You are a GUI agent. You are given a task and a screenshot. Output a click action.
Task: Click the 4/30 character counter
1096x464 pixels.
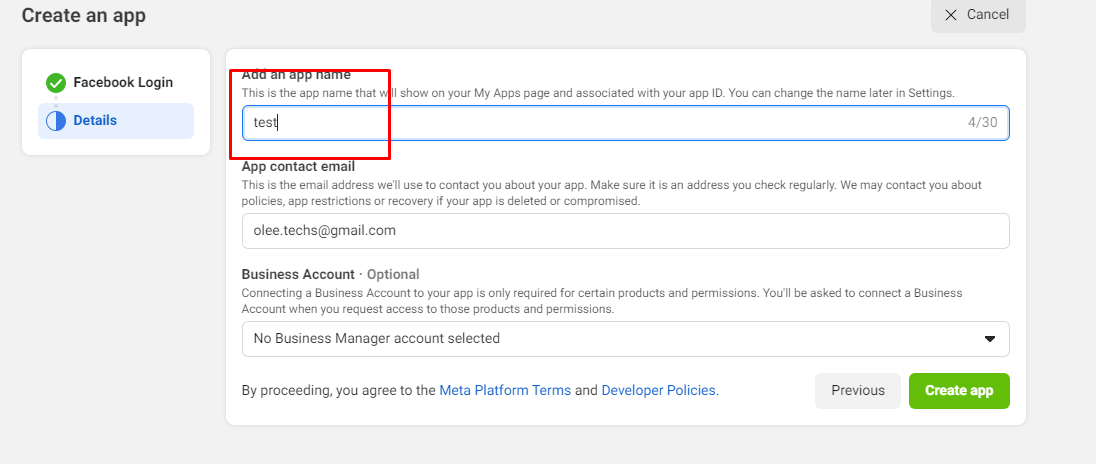[x=983, y=123]
